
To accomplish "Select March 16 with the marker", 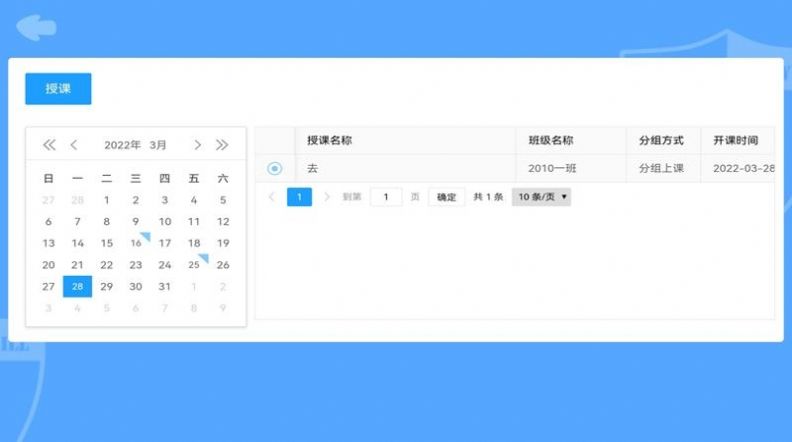I will coord(136,243).
